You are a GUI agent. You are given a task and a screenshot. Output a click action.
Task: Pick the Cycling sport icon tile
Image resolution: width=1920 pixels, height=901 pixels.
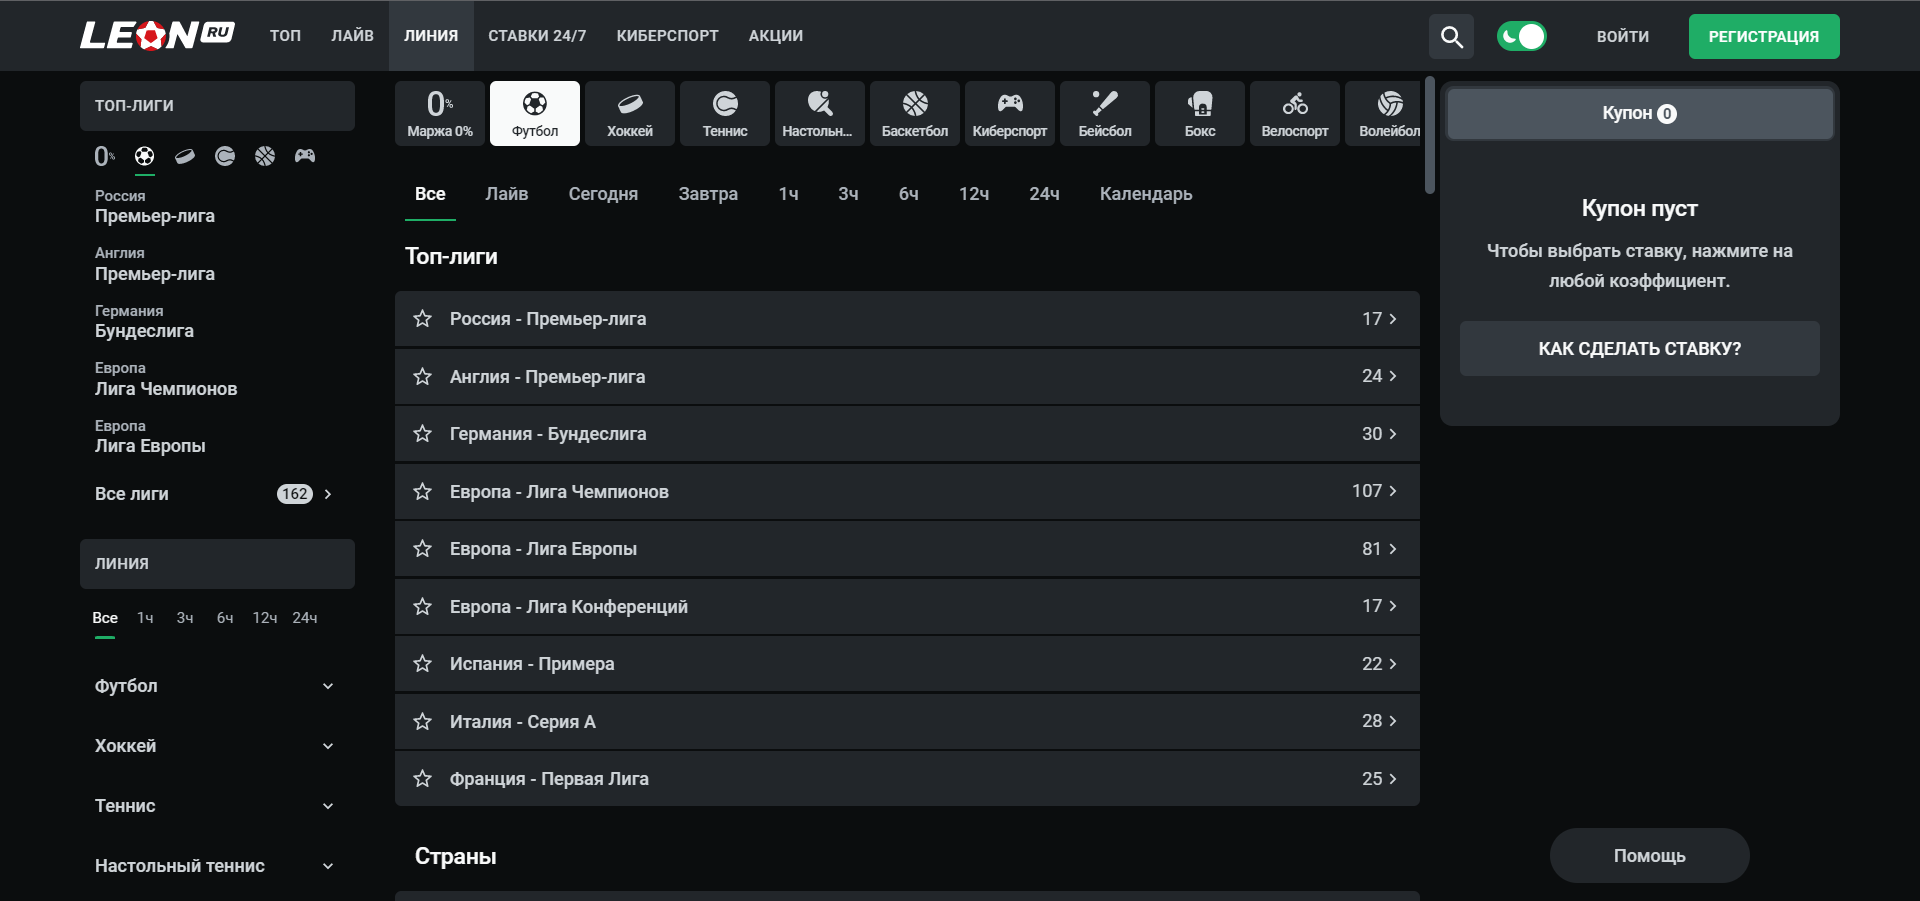click(1294, 113)
